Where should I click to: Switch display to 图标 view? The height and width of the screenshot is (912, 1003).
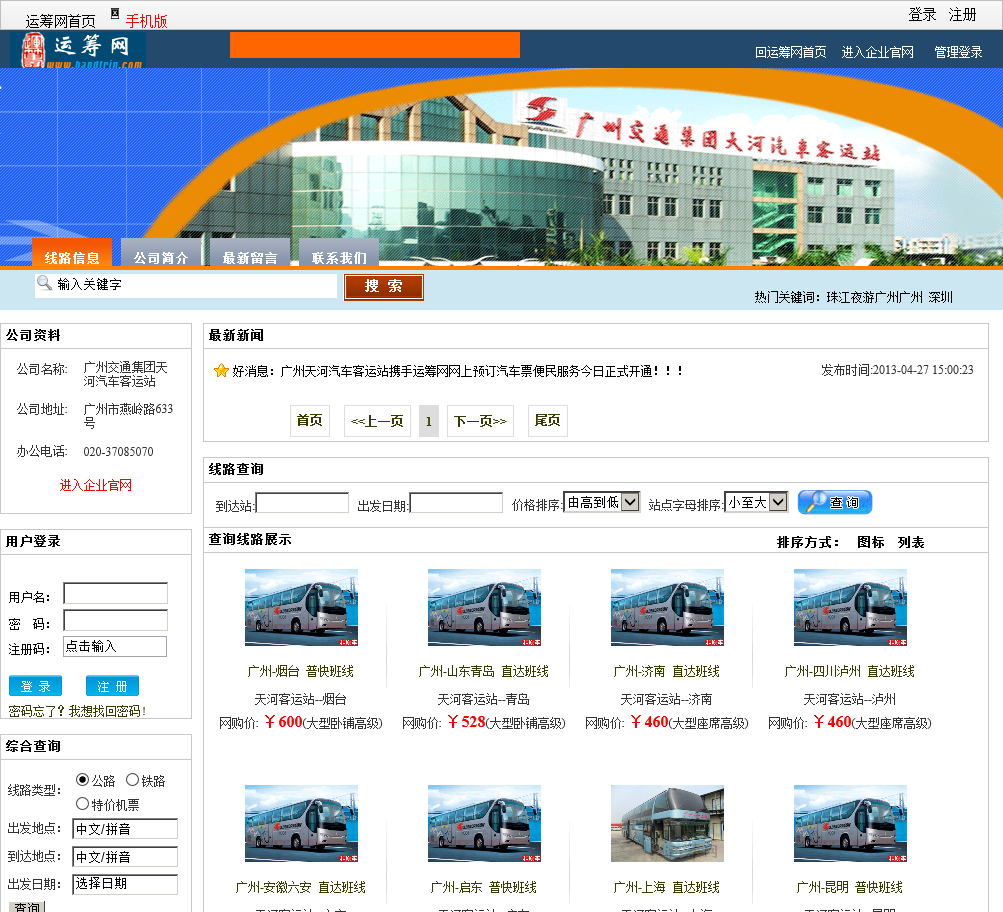[x=871, y=542]
